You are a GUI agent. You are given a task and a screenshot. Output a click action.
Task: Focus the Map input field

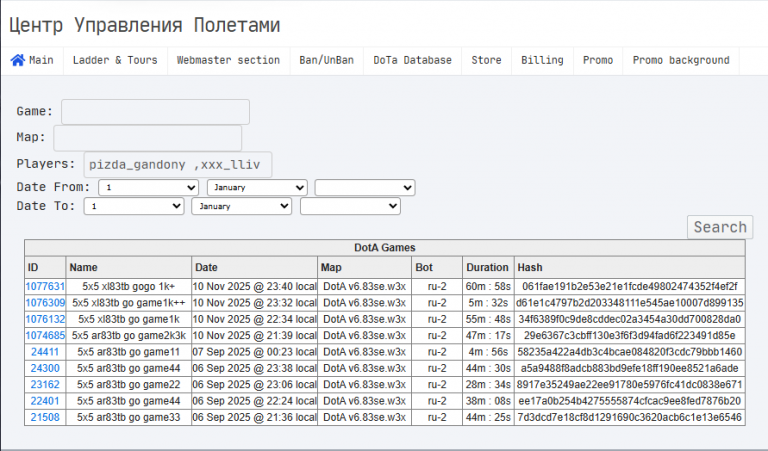click(x=147, y=138)
